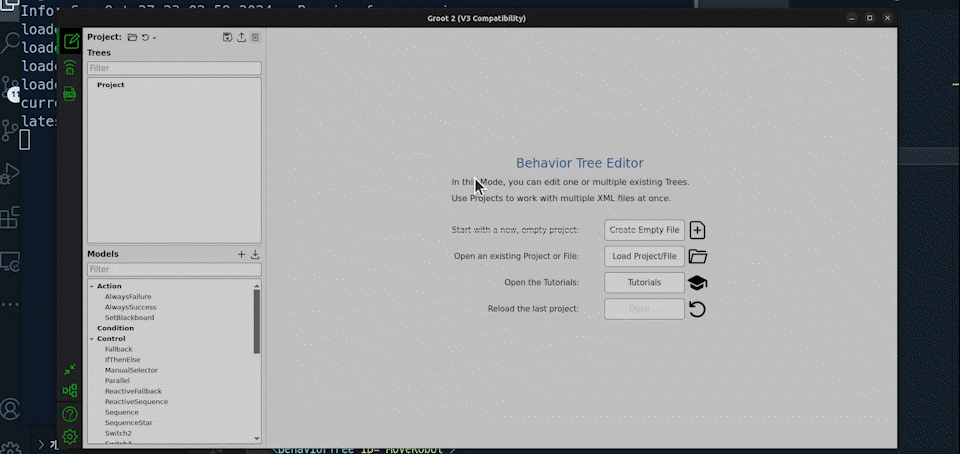Focus the Trees filter field
This screenshot has width=960, height=454.
coord(174,68)
